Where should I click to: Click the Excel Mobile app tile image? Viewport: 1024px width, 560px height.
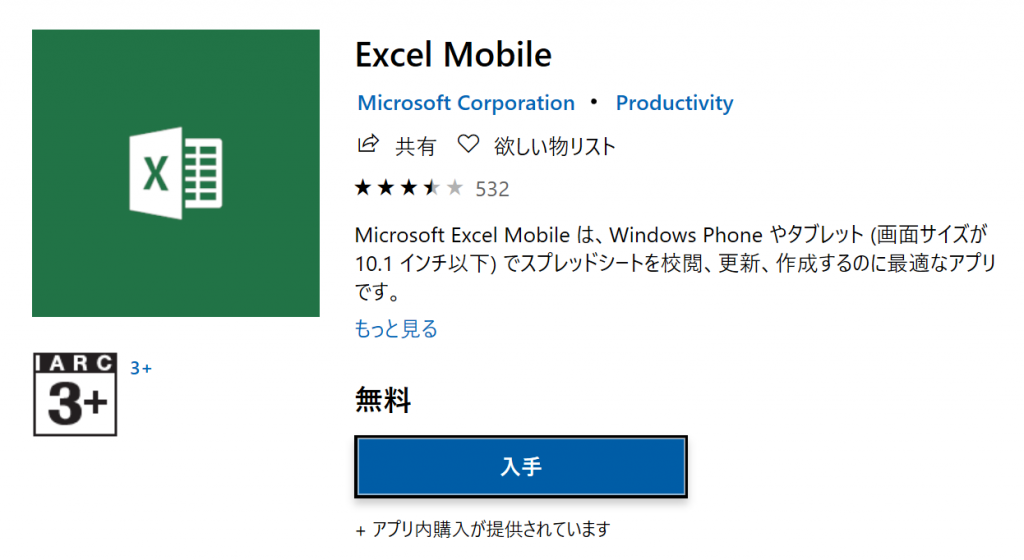(x=176, y=173)
